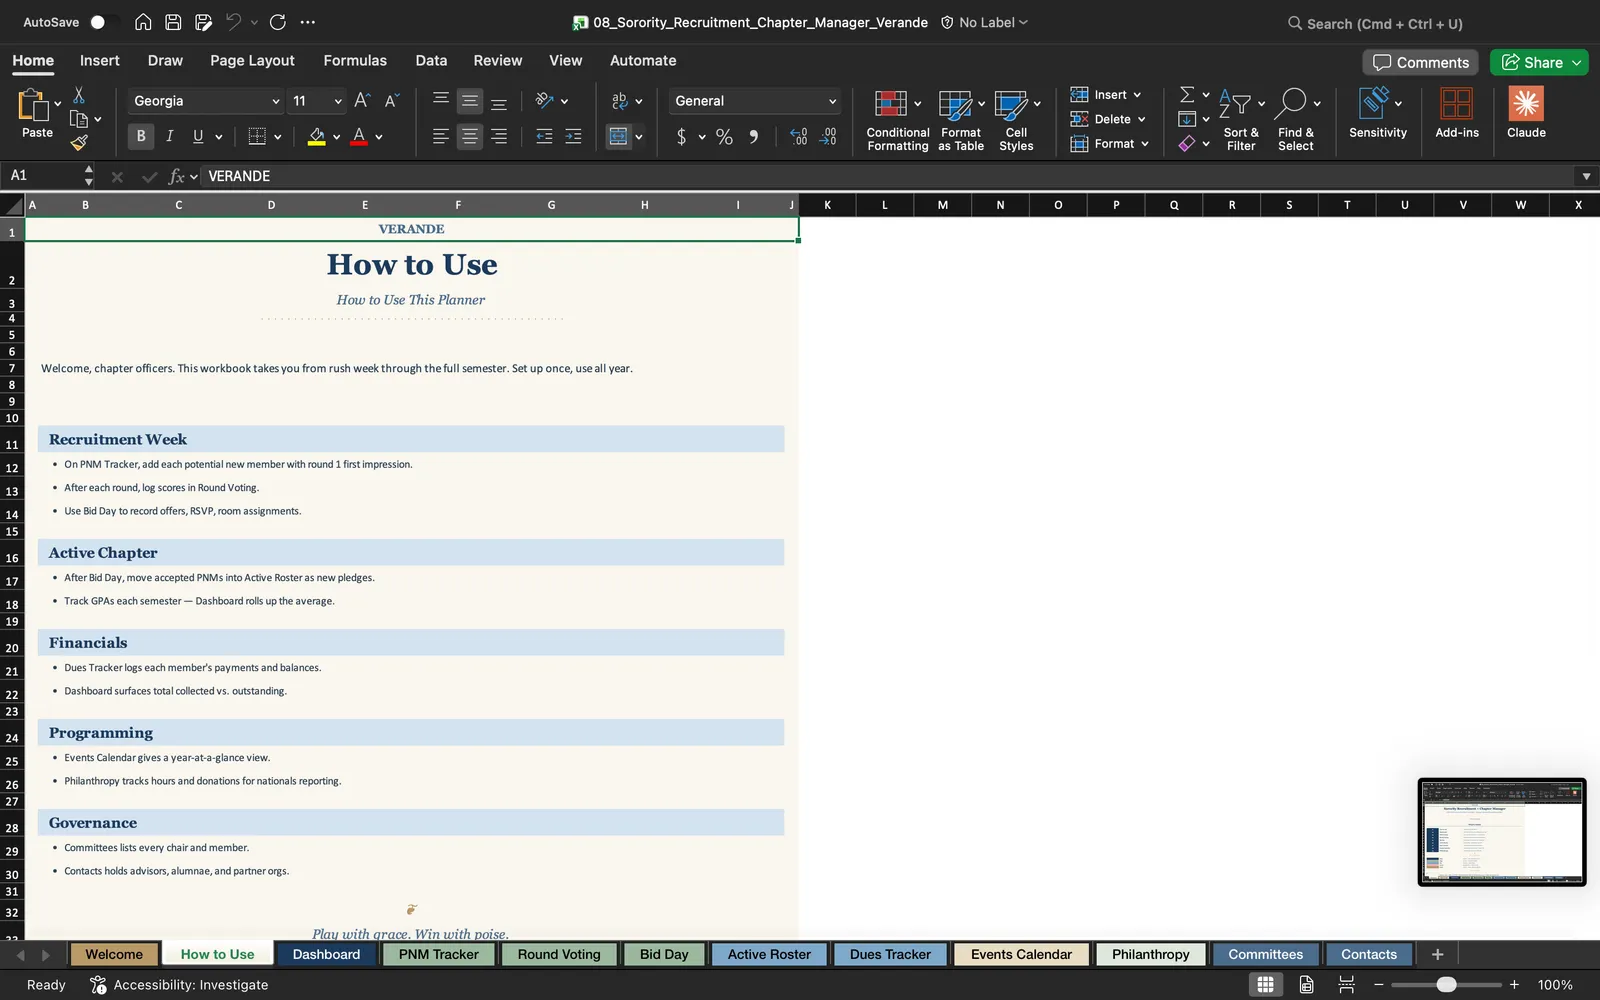Click the Undo arrow icon
The image size is (1600, 1000).
tap(233, 22)
